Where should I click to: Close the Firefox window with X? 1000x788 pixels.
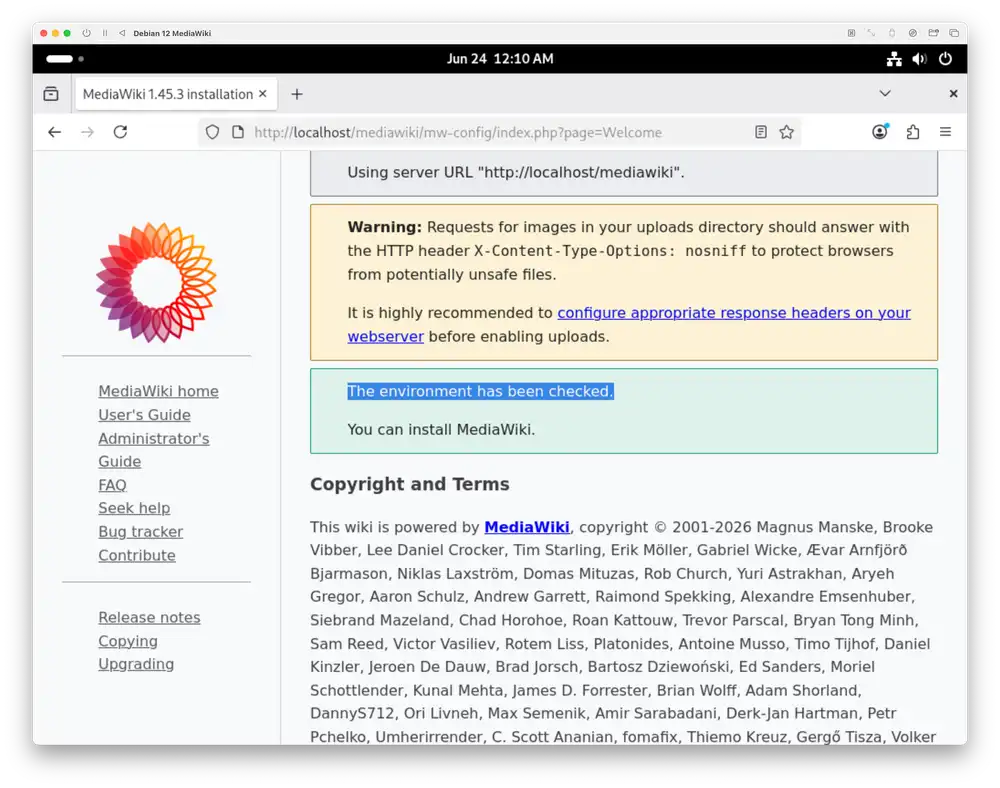pyautogui.click(x=953, y=94)
